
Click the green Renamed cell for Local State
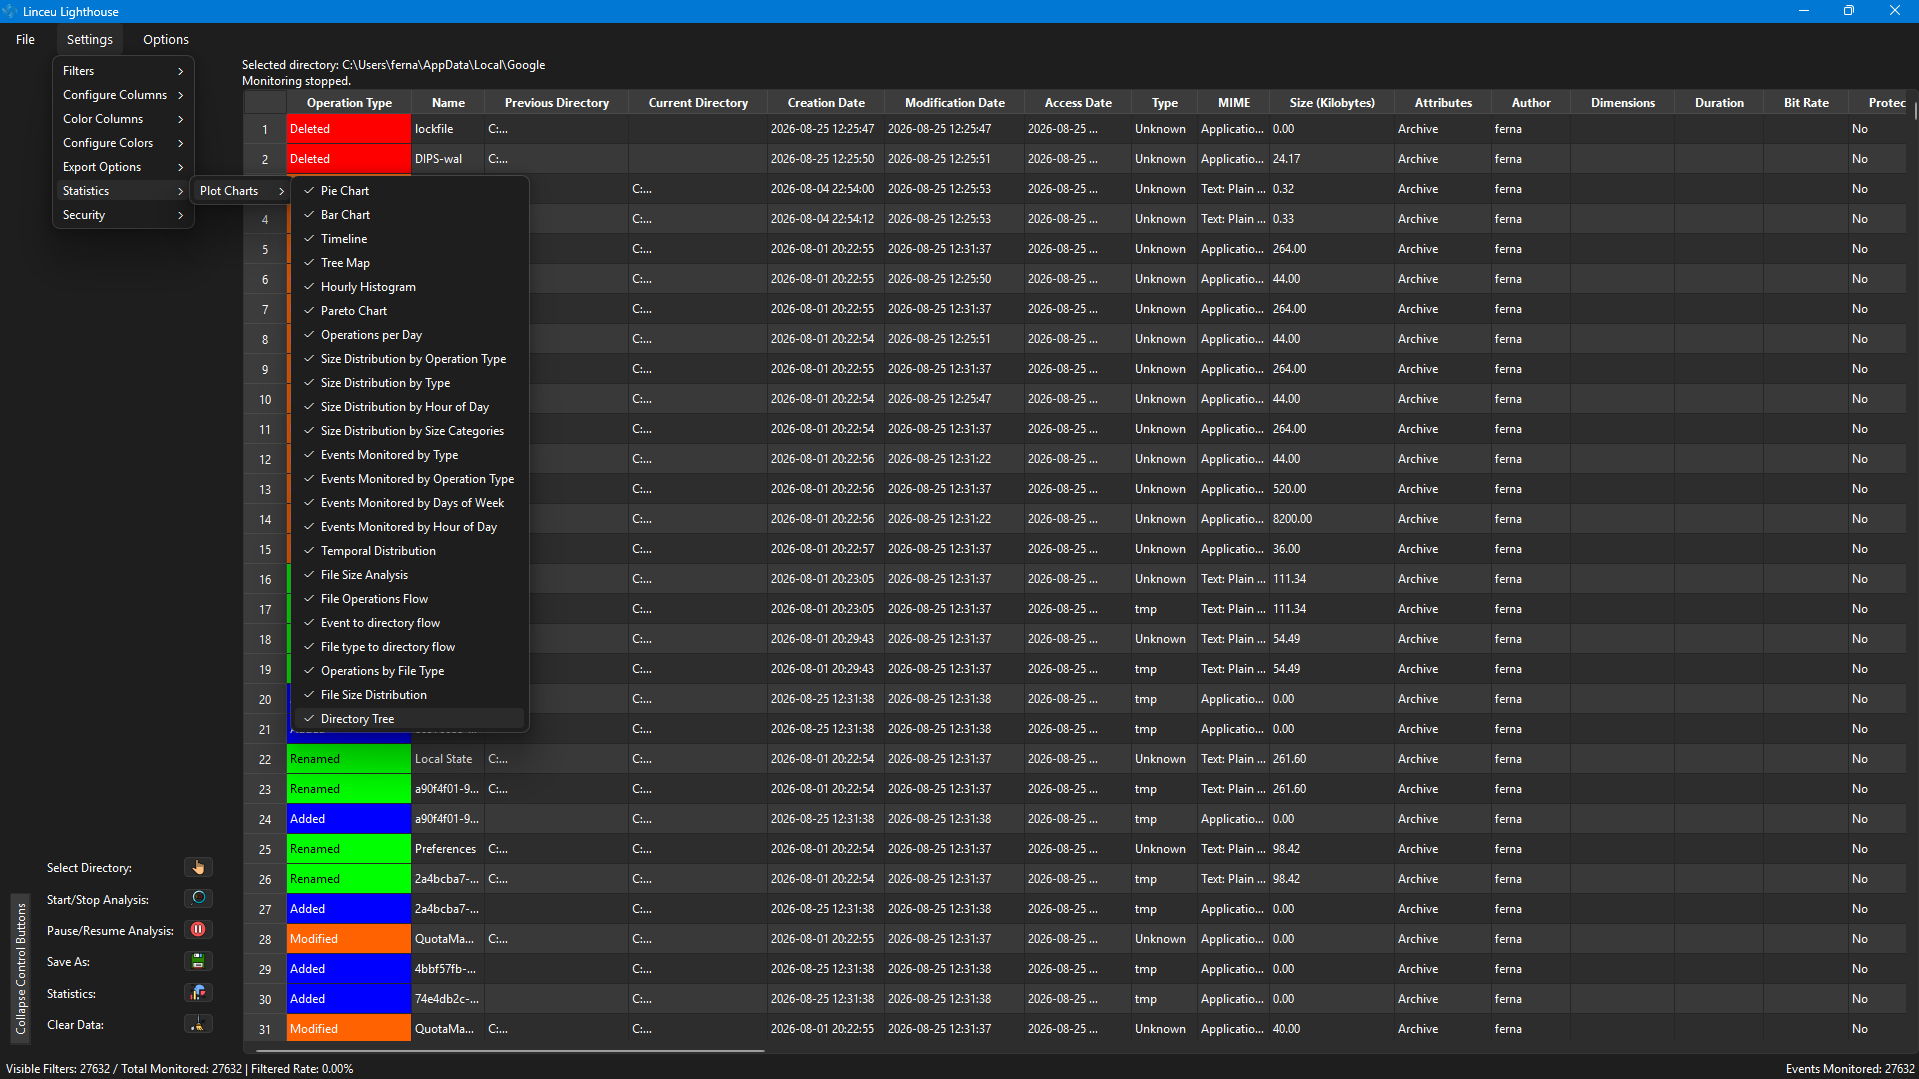(x=349, y=759)
